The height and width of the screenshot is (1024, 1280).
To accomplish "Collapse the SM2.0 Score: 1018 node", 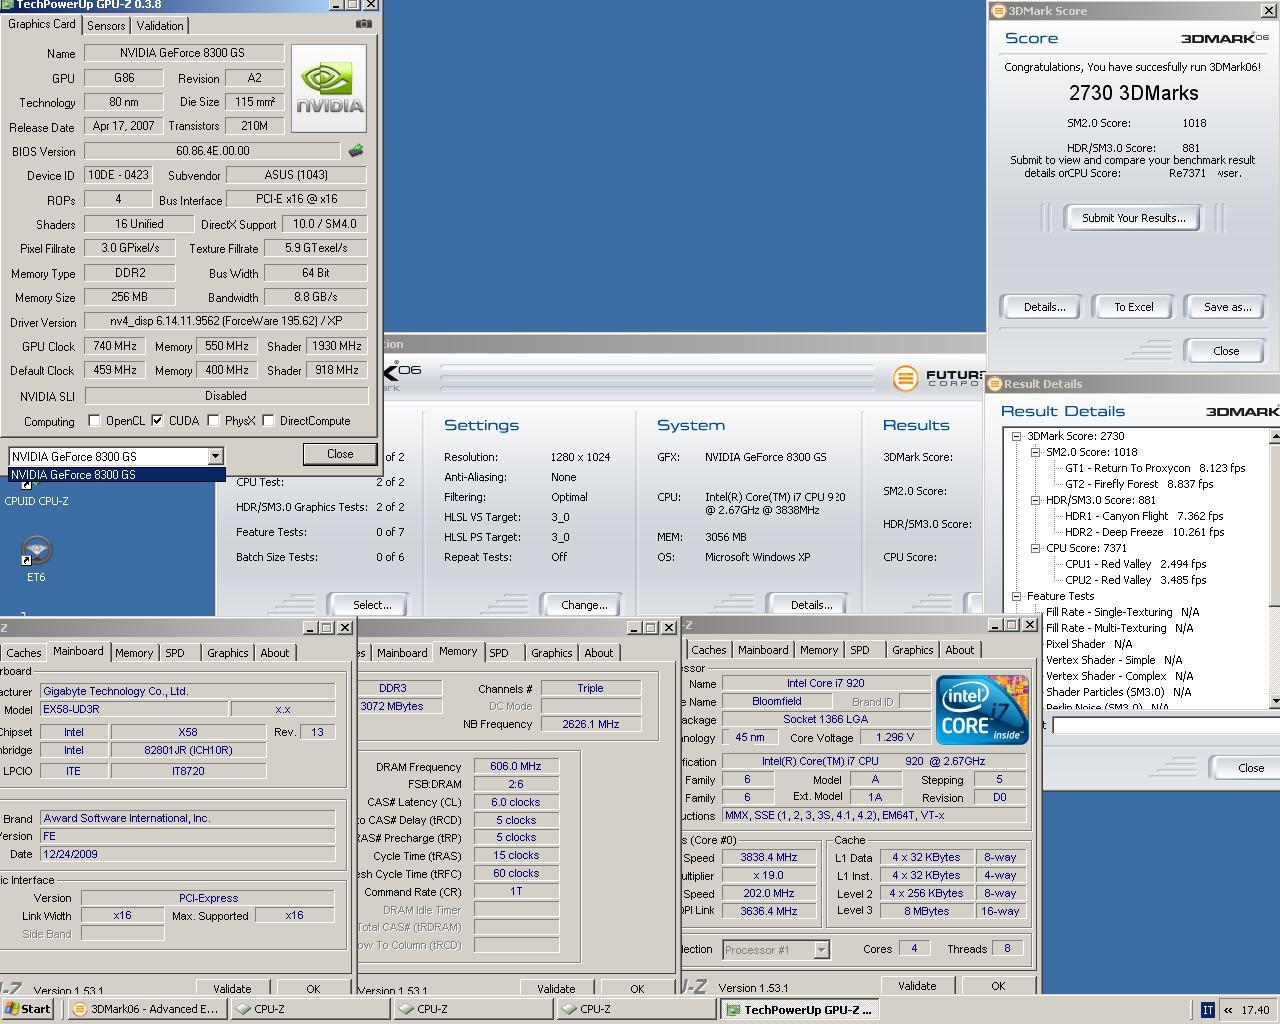I will (x=1035, y=452).
